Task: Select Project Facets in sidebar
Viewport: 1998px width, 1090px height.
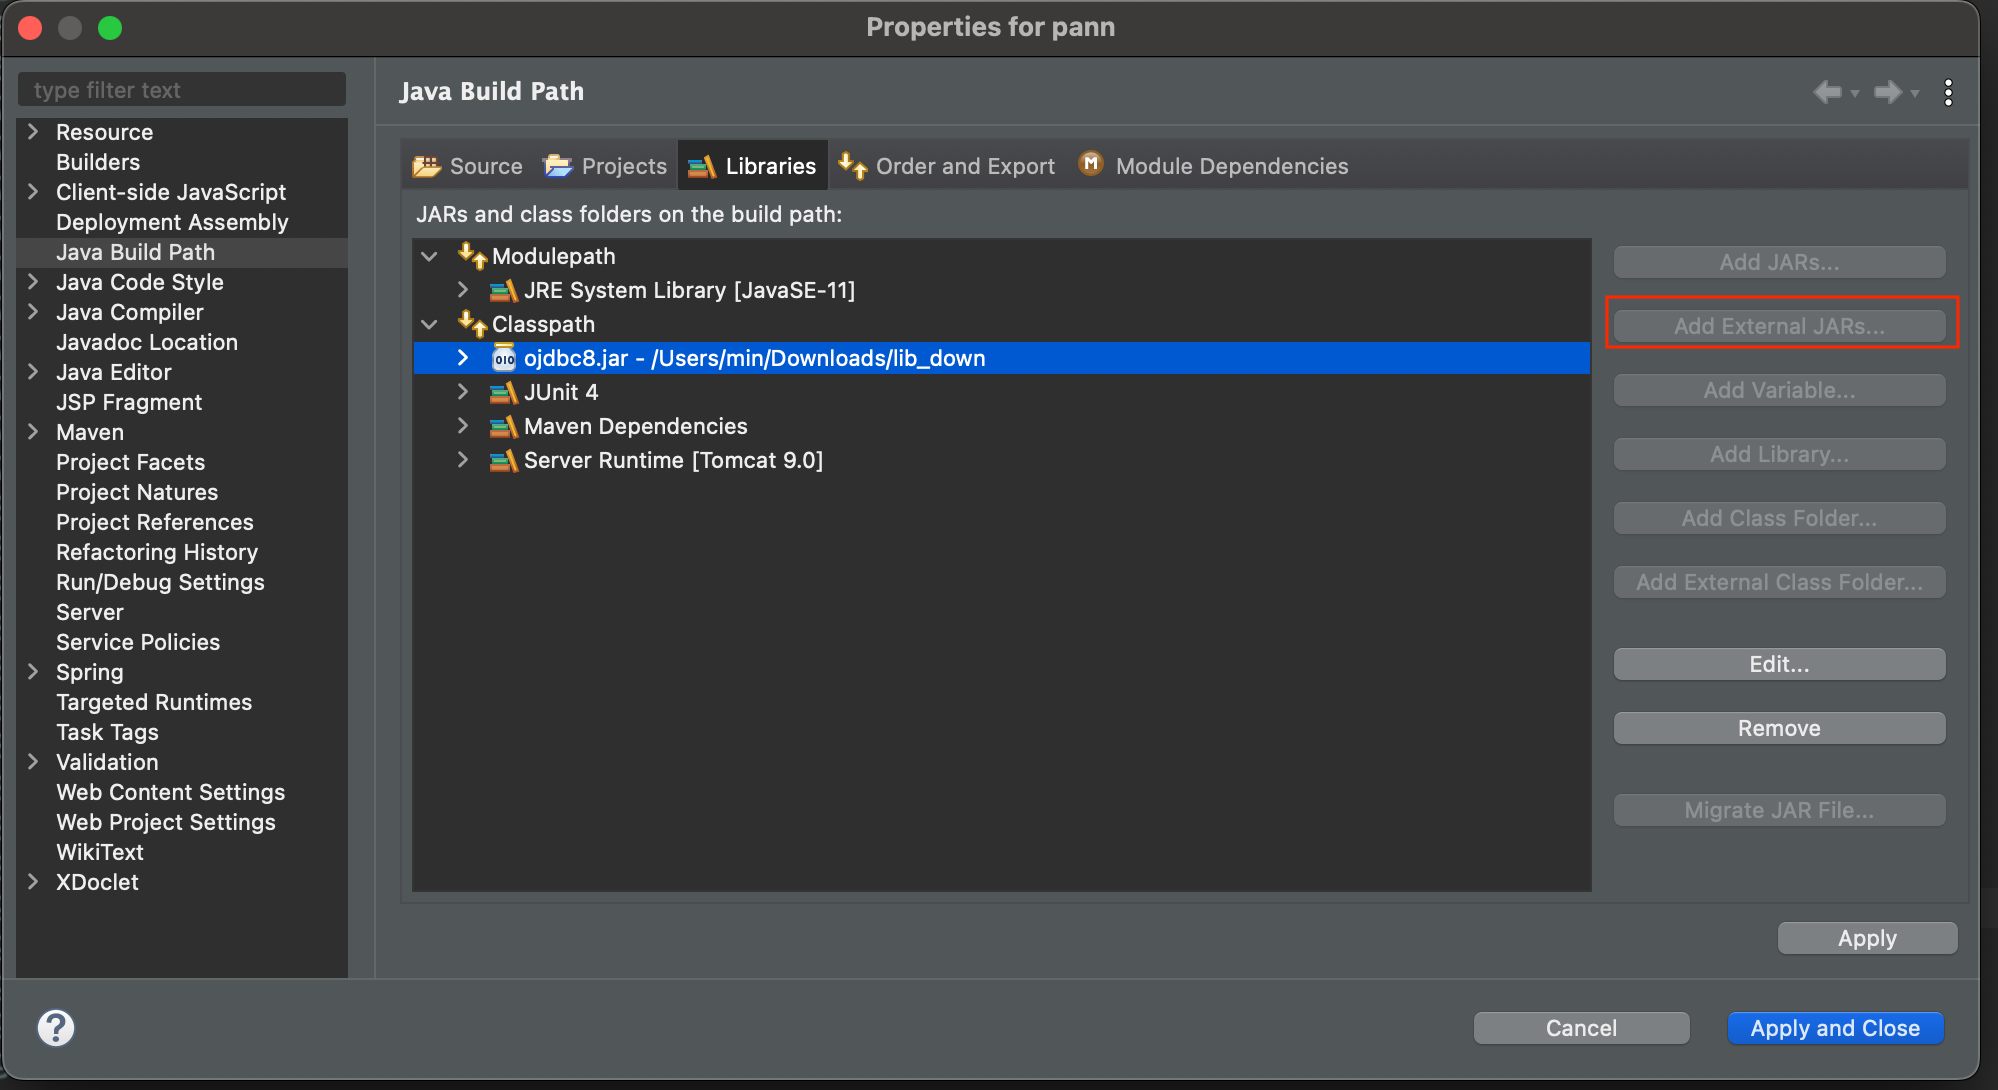Action: (x=130, y=462)
